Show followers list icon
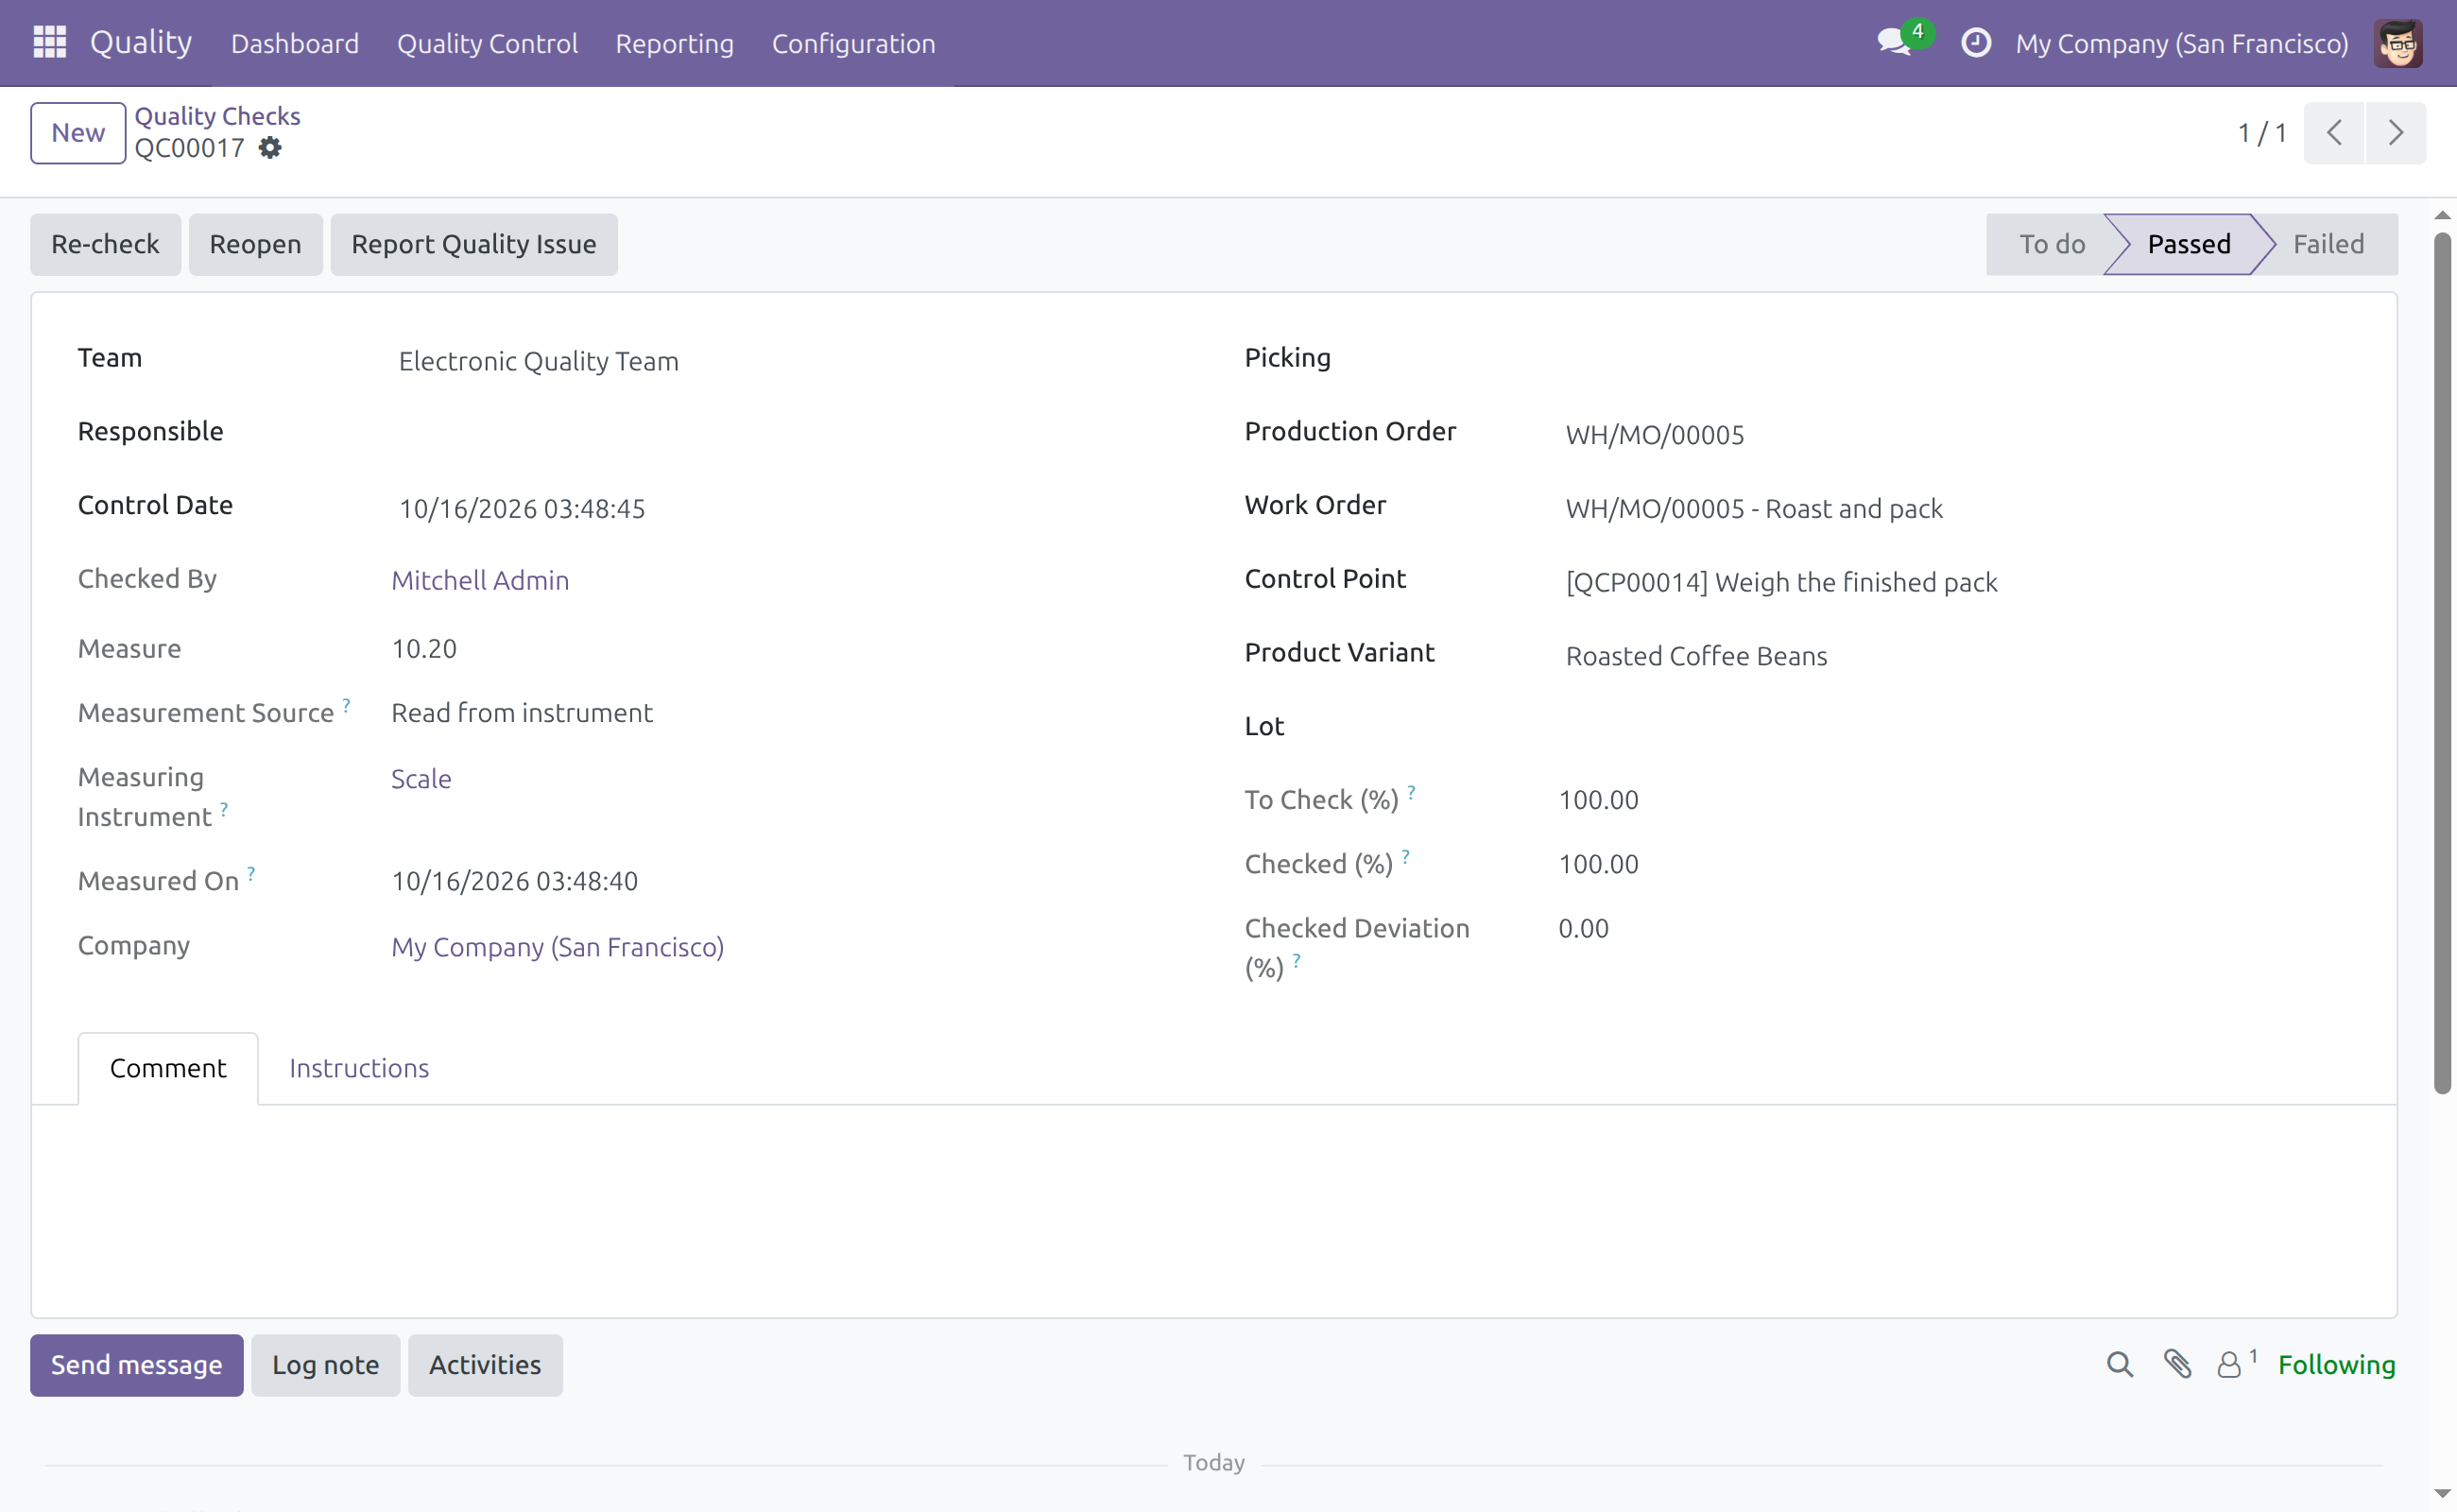 tap(2236, 1364)
